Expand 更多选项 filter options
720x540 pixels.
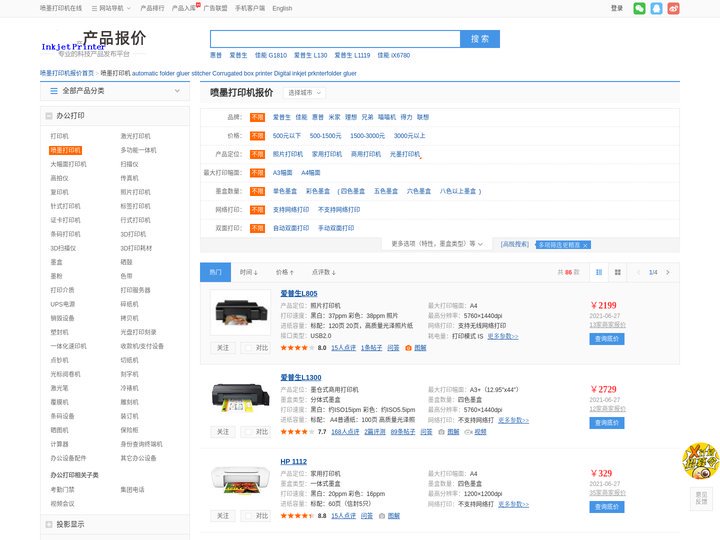pyautogui.click(x=437, y=244)
